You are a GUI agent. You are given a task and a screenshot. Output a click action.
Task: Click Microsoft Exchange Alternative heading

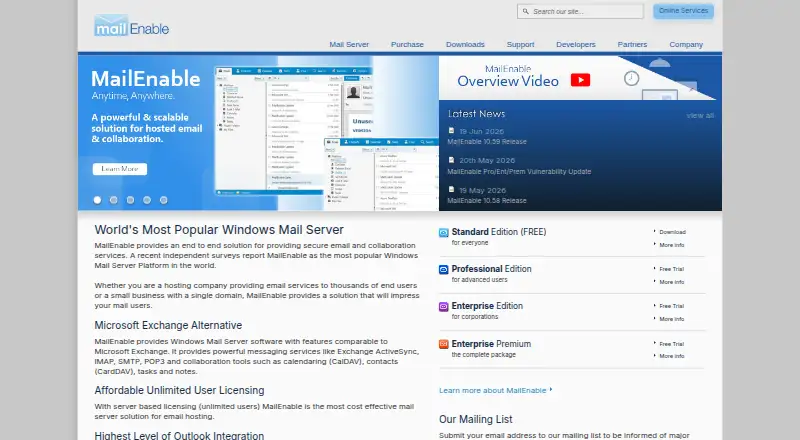pos(168,325)
